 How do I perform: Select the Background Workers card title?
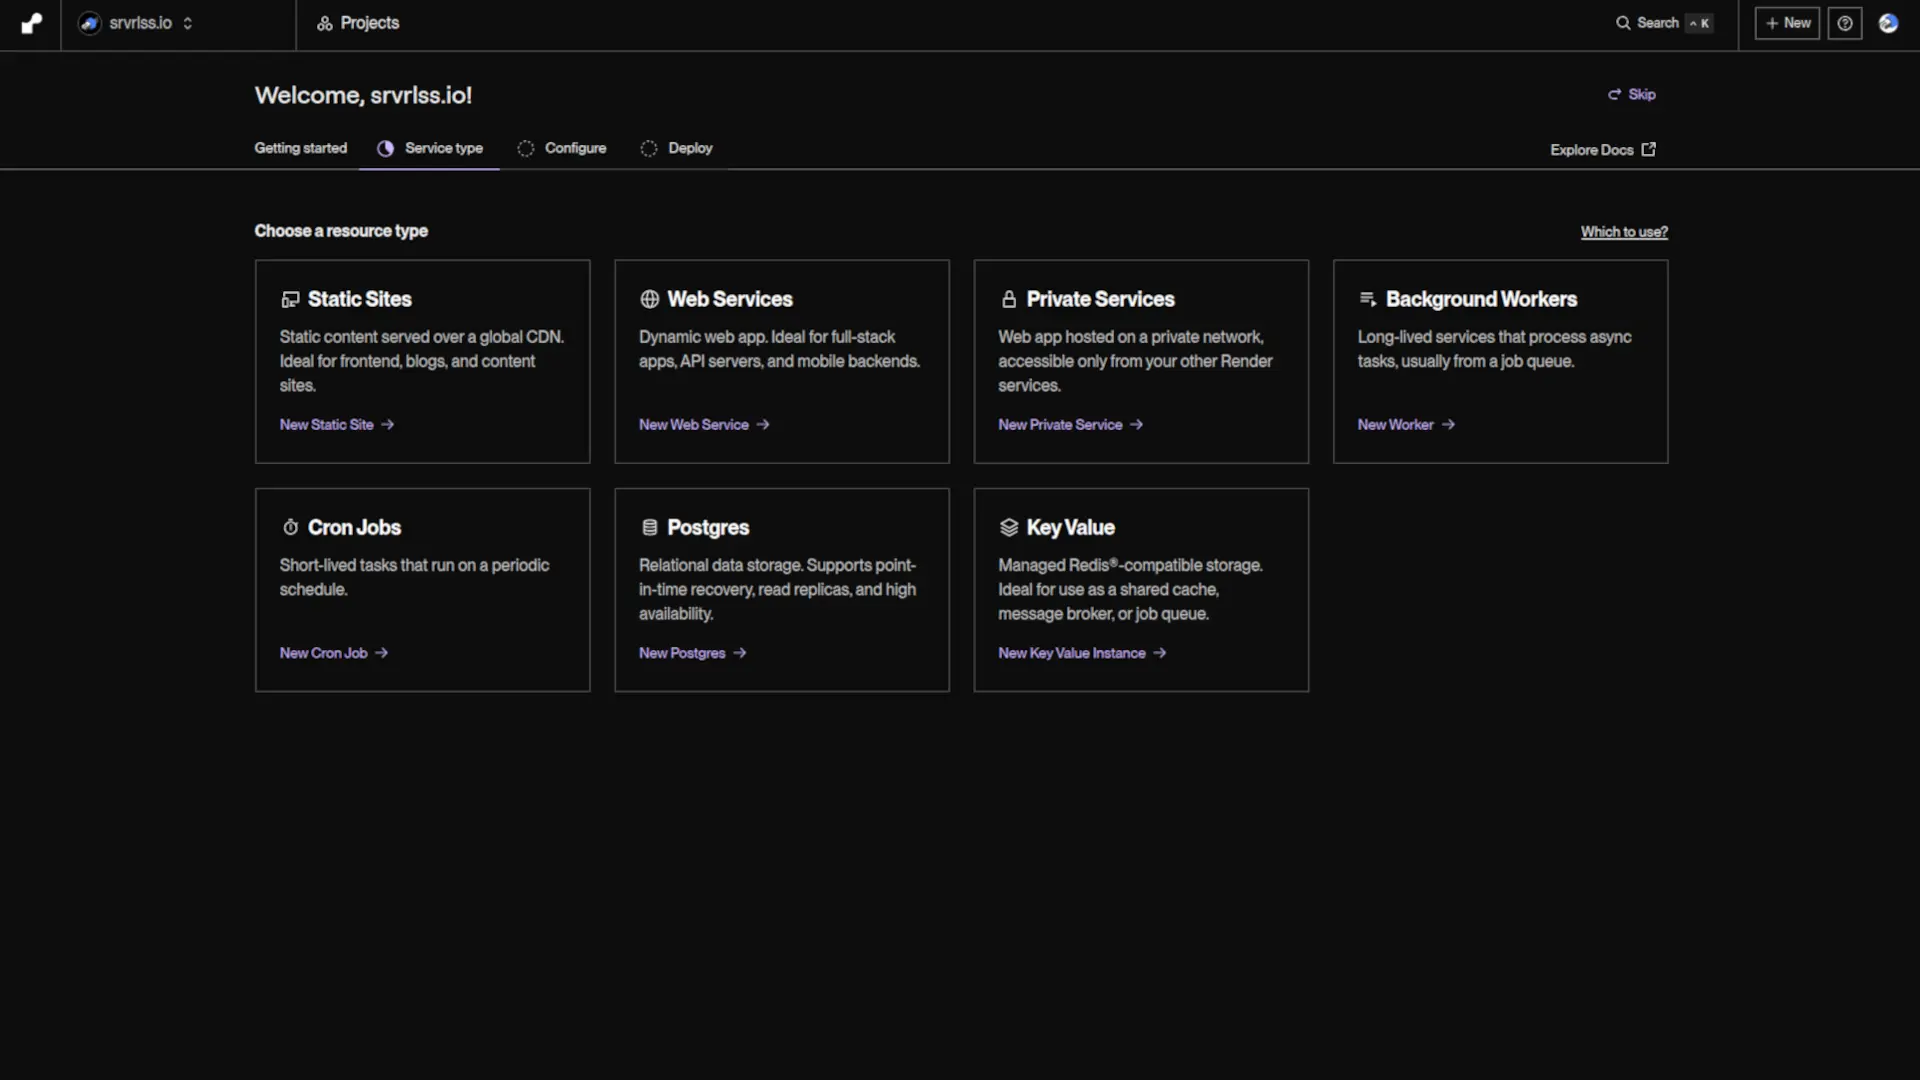point(1481,299)
